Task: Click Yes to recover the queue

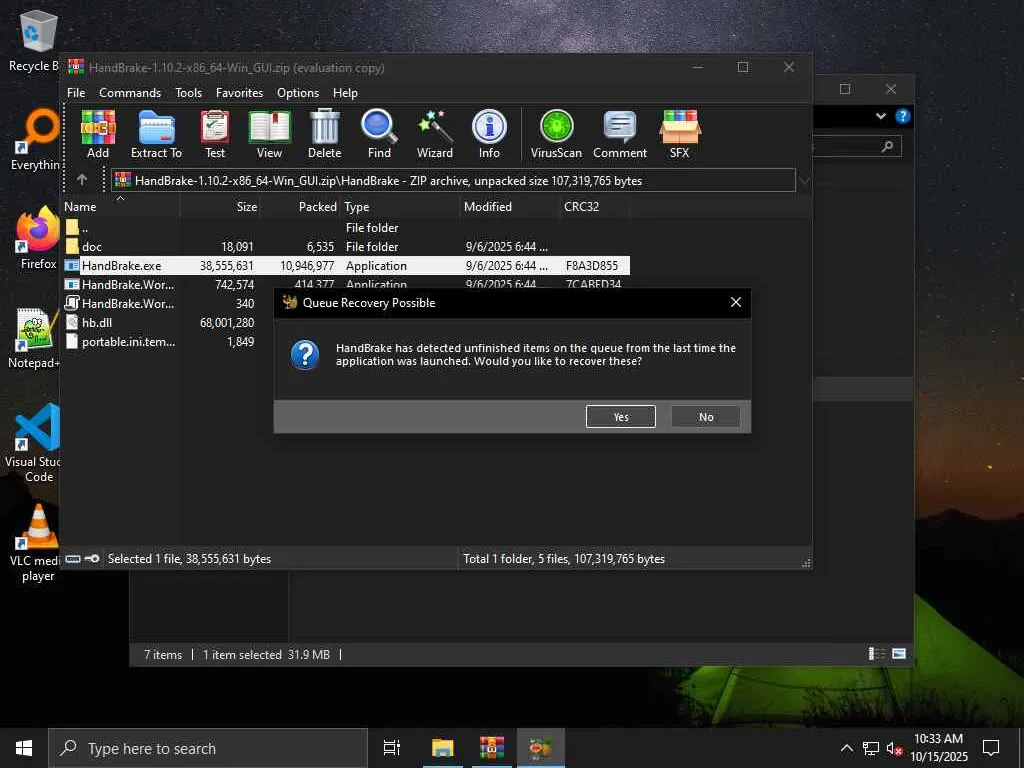Action: coord(620,417)
